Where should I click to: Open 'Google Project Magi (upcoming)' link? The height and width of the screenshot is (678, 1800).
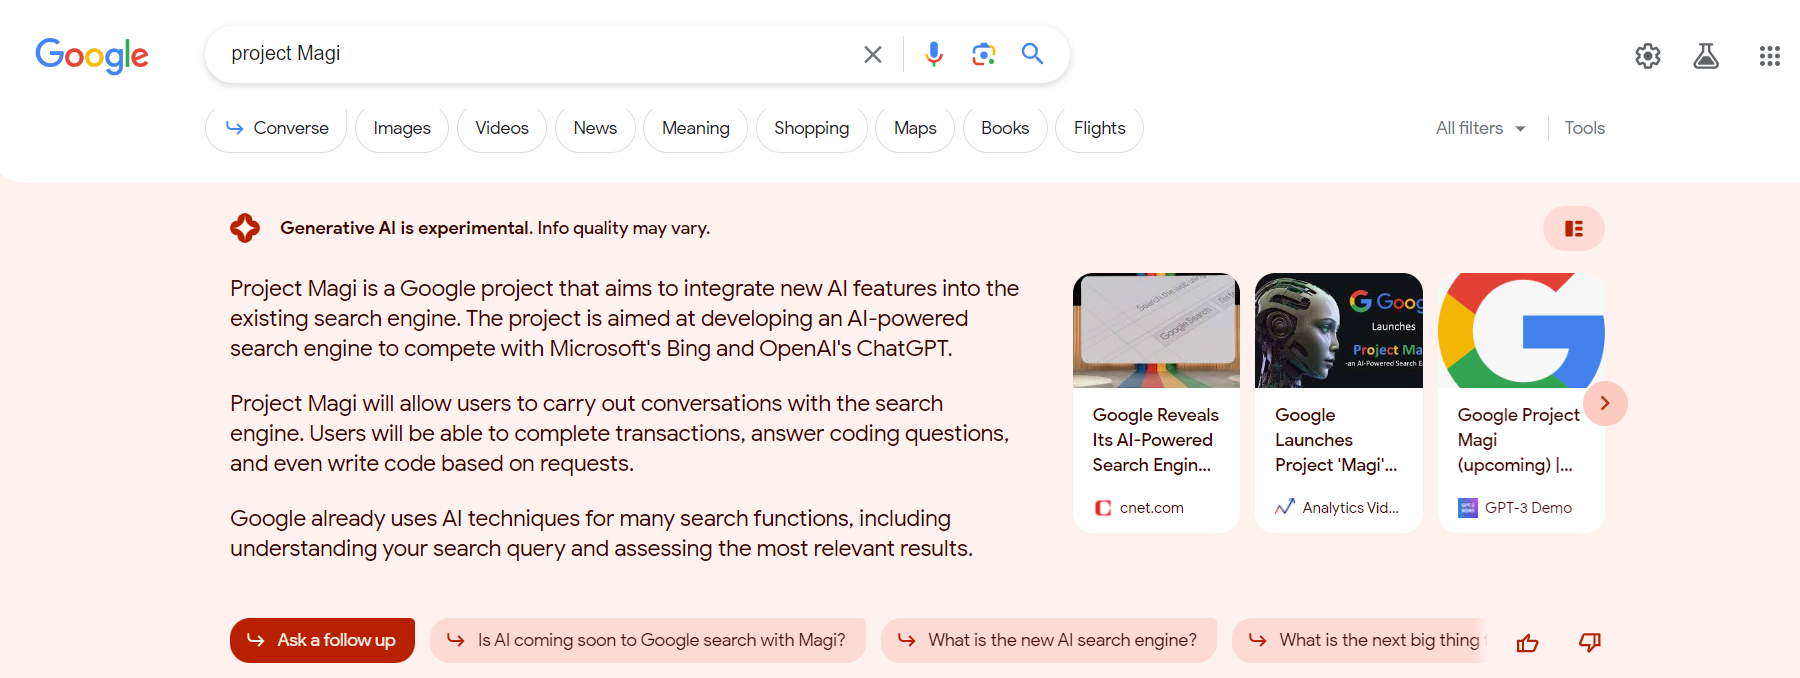tap(1518, 440)
